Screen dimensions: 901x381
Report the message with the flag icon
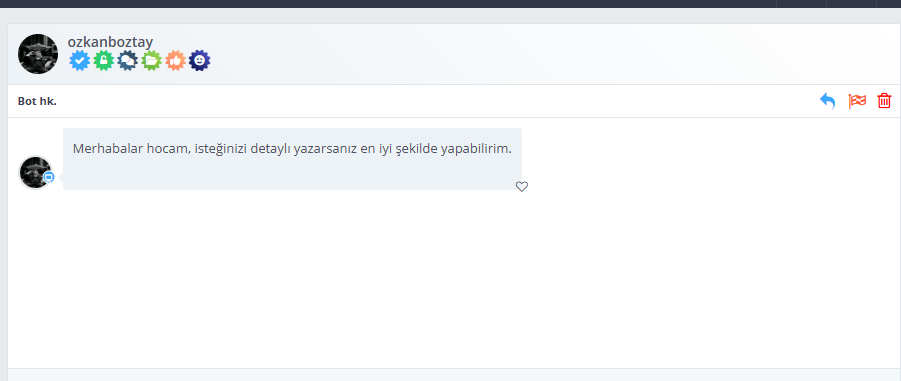[x=857, y=101]
